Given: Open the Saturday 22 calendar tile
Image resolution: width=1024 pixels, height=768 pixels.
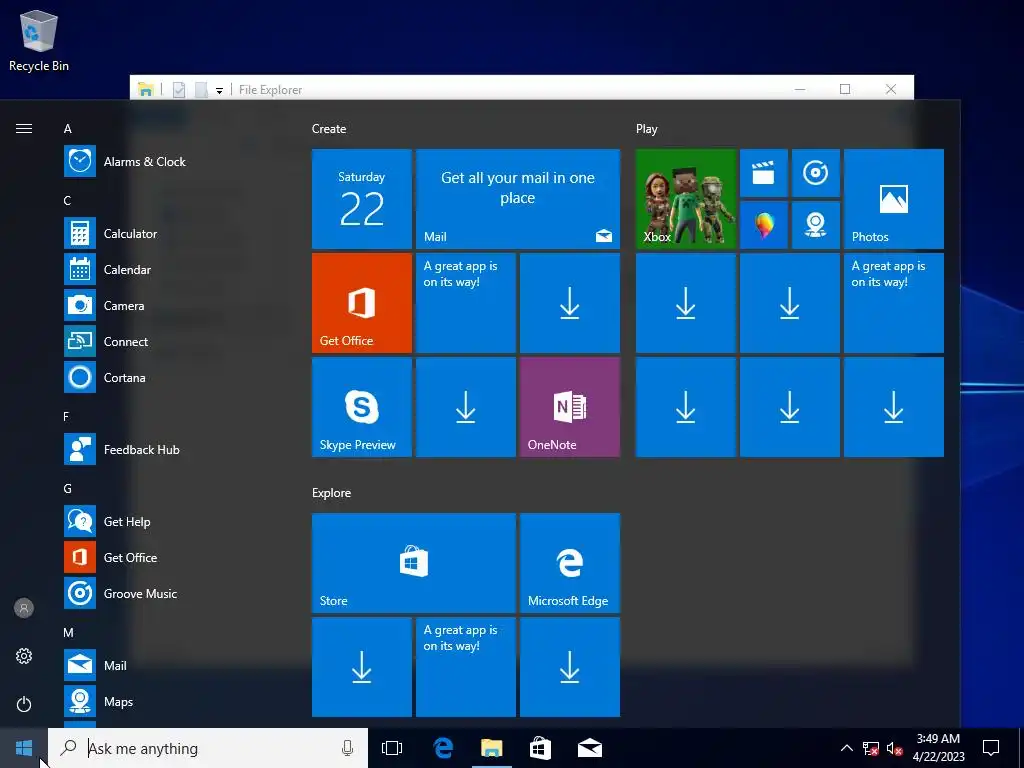Looking at the screenshot, I should [x=362, y=199].
